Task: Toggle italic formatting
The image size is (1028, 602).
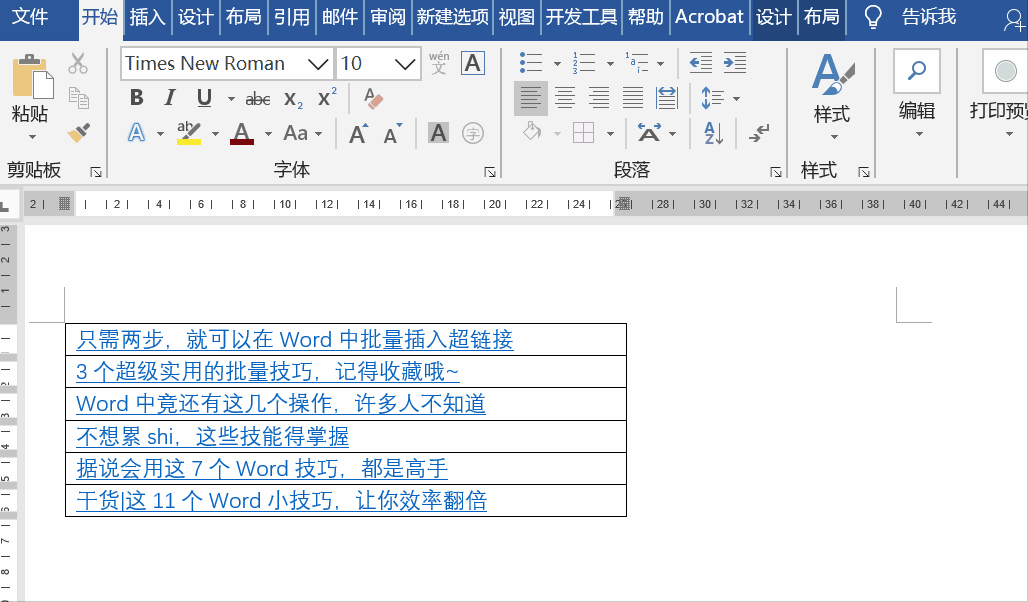Action: tap(170, 98)
